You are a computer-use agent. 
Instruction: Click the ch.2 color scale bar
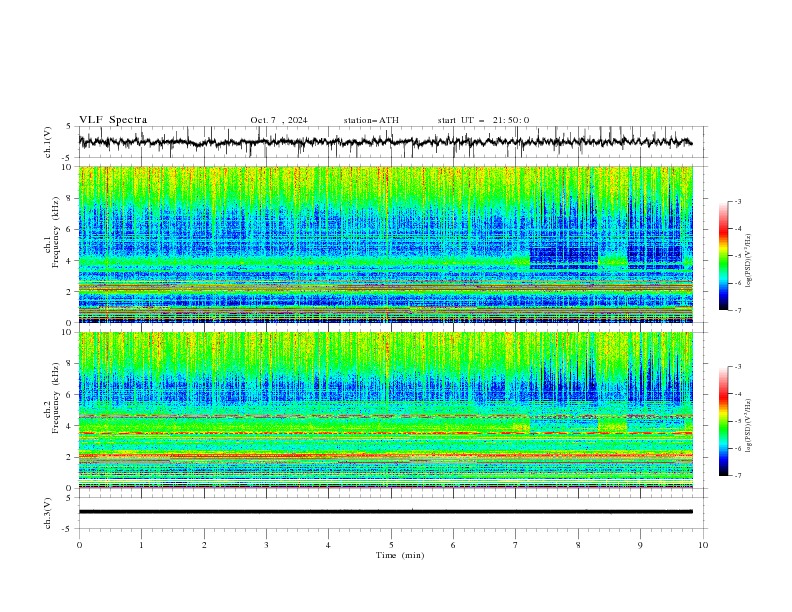[723, 421]
